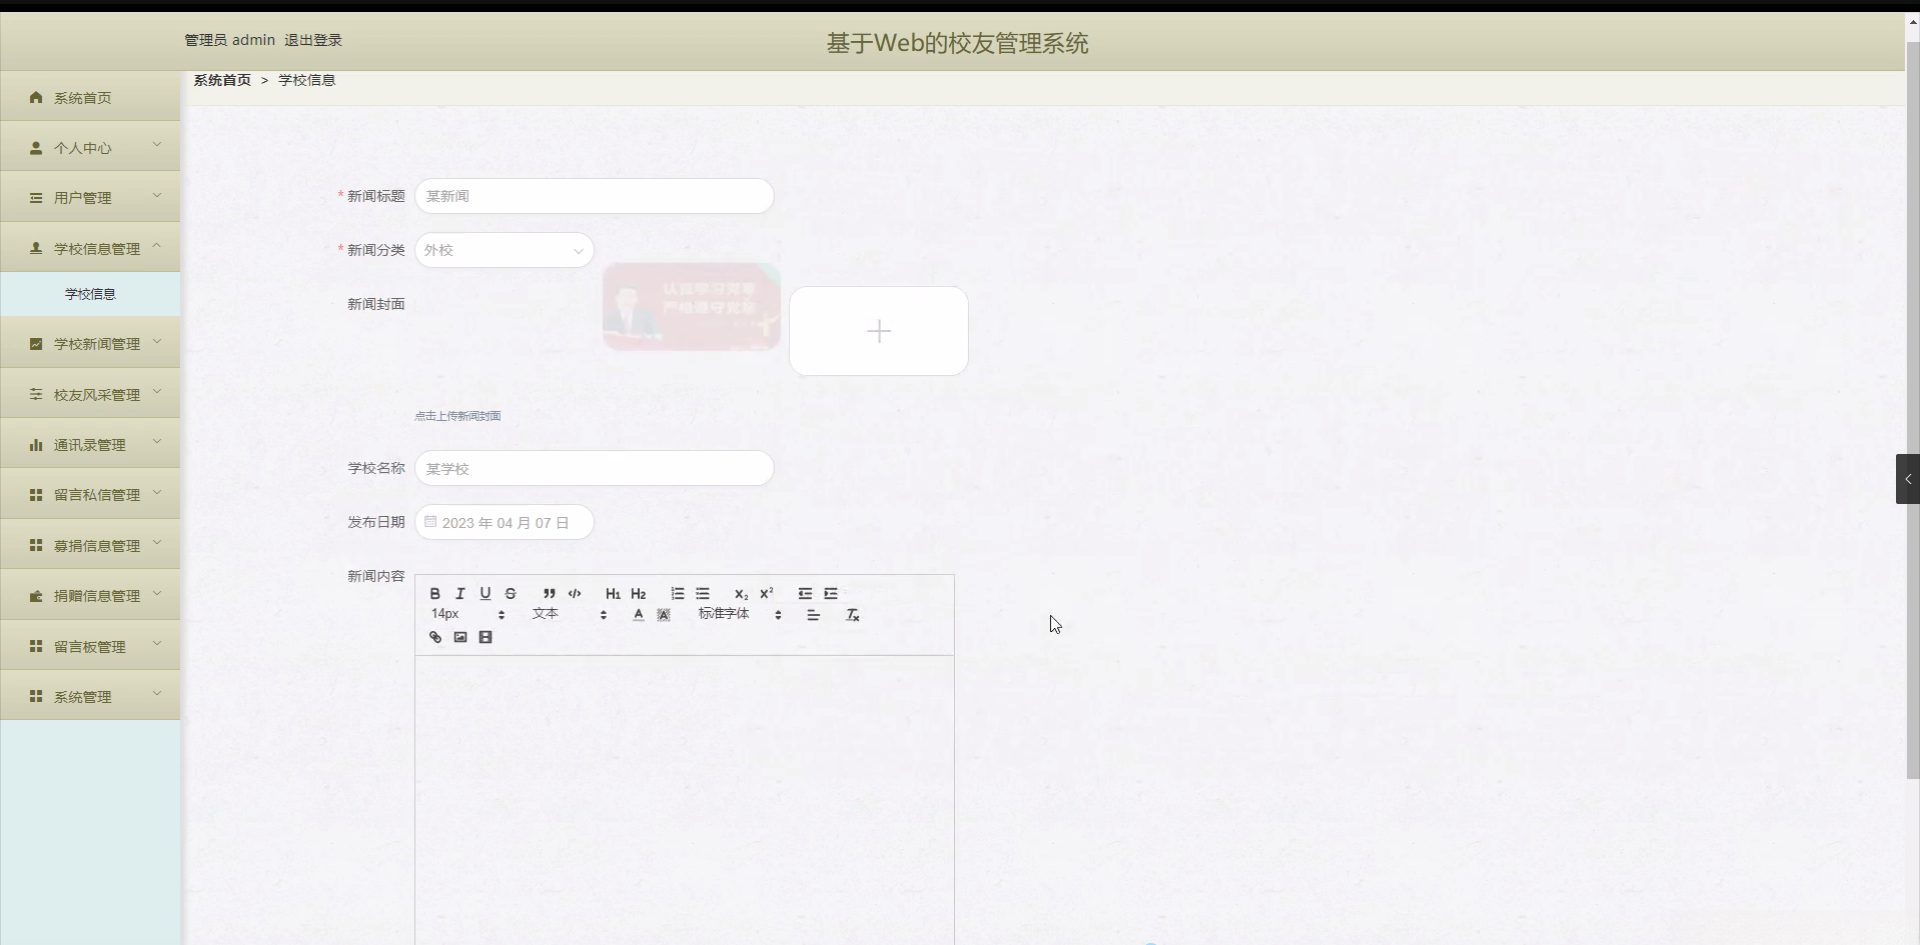Toggle bold formatting in the editor
This screenshot has width=1920, height=945.
coord(435,593)
